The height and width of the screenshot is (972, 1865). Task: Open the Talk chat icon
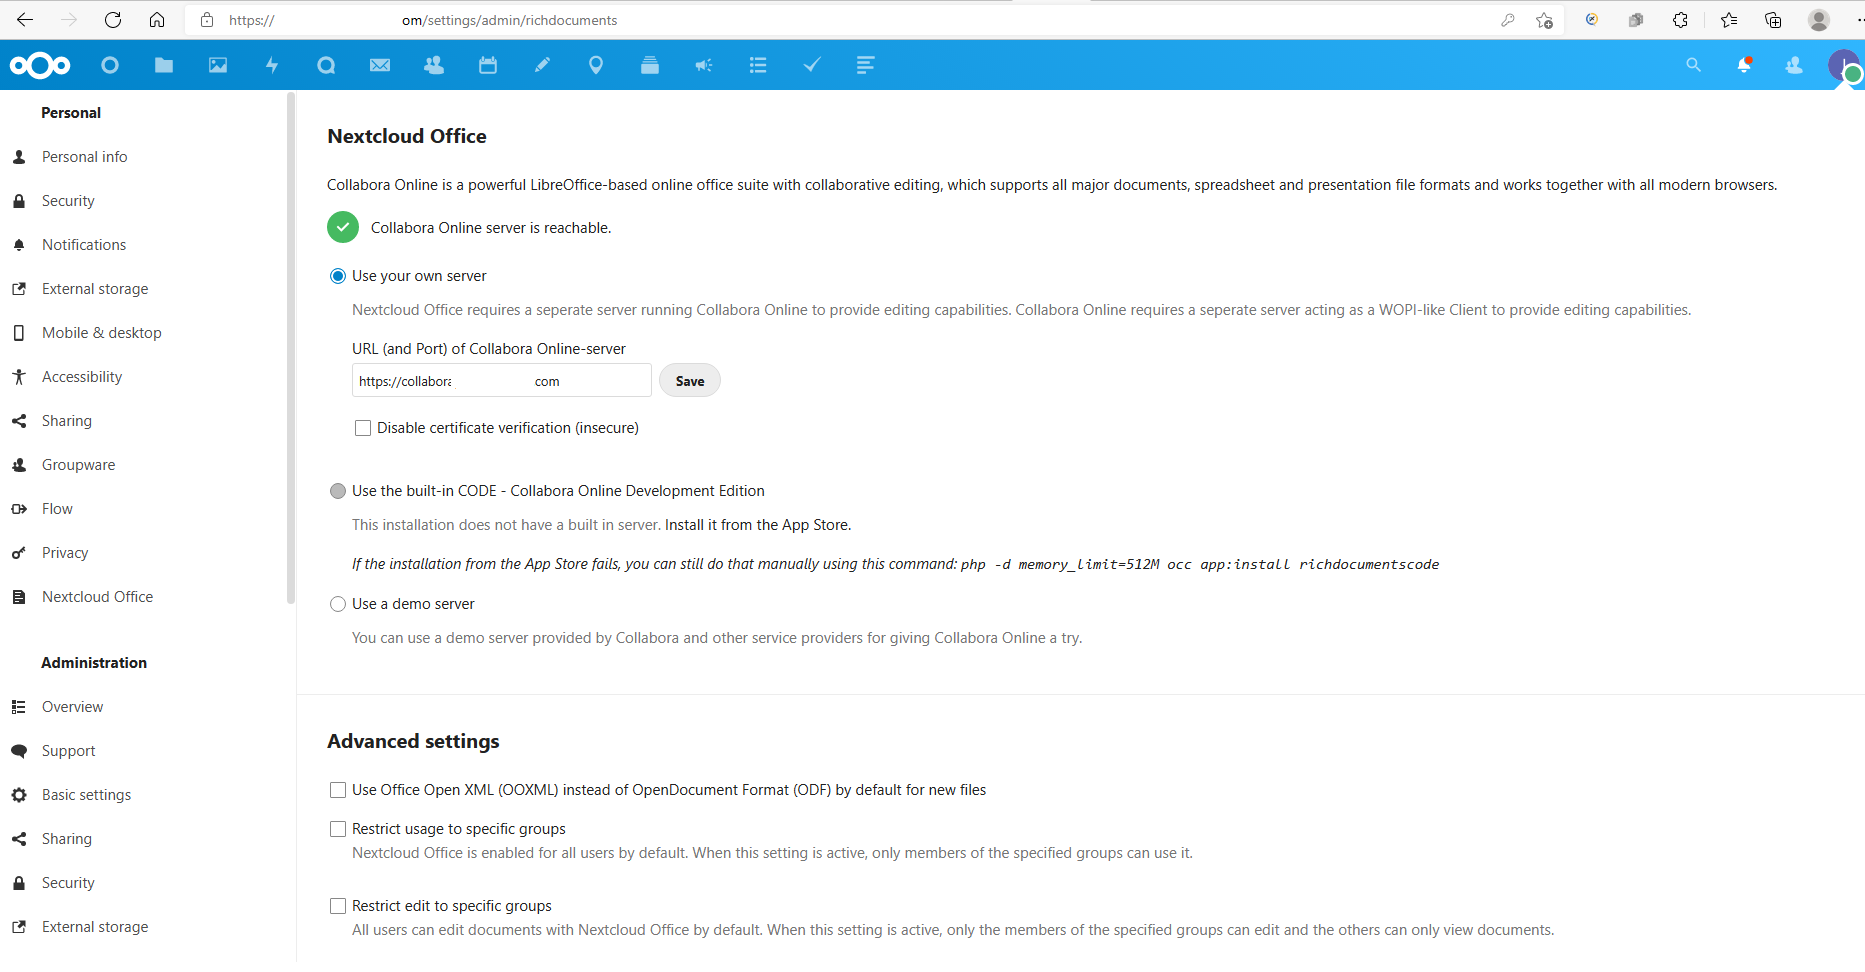click(326, 65)
